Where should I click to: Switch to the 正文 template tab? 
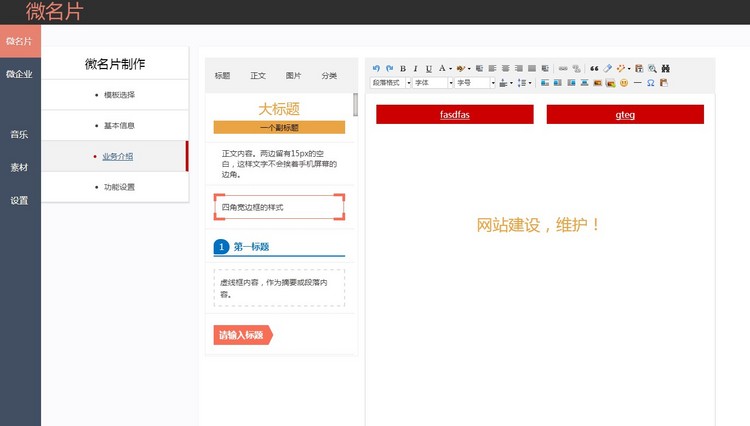258,76
